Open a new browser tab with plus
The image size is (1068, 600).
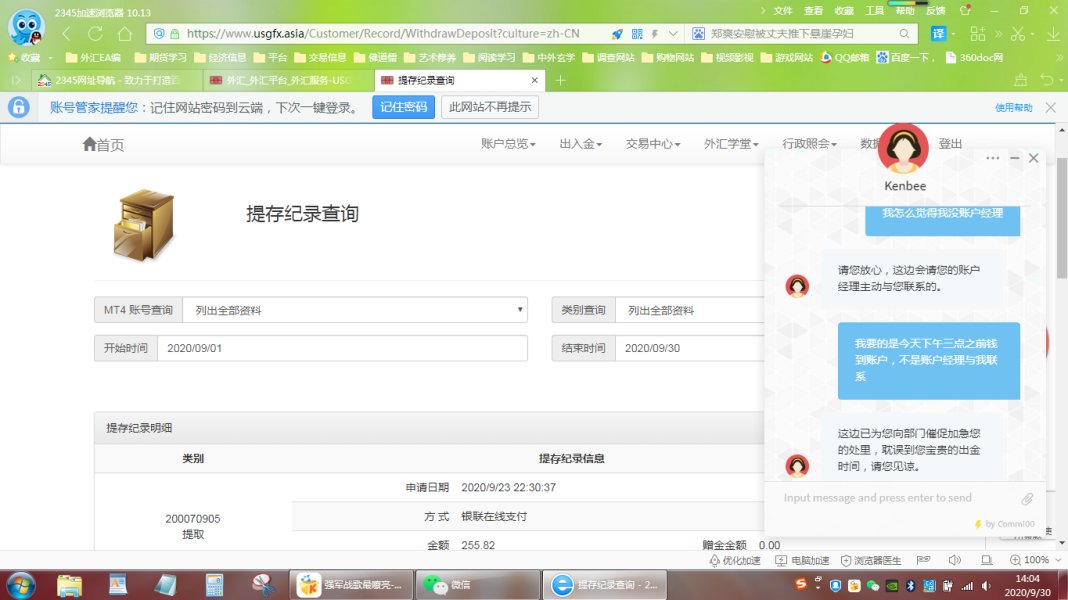point(560,80)
